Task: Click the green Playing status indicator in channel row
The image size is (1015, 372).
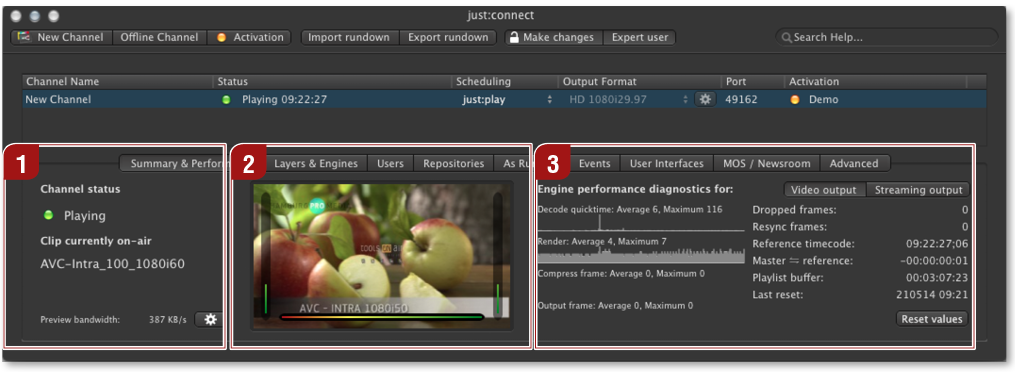Action: [x=226, y=100]
